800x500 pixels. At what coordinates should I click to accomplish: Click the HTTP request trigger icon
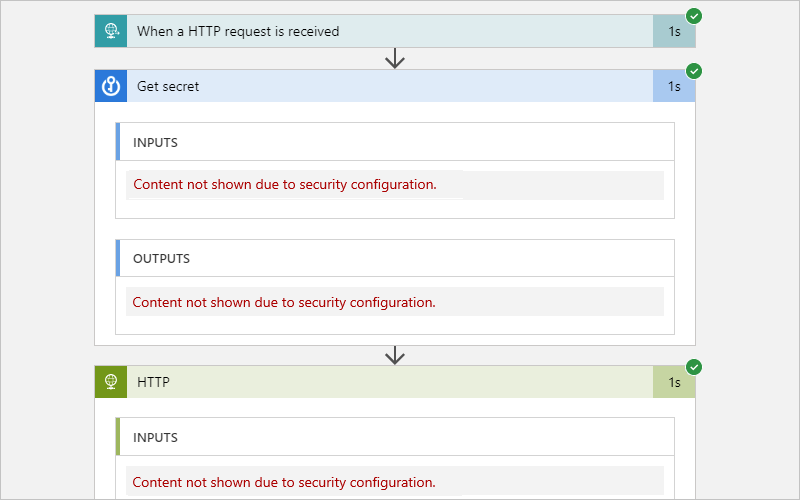[x=111, y=31]
